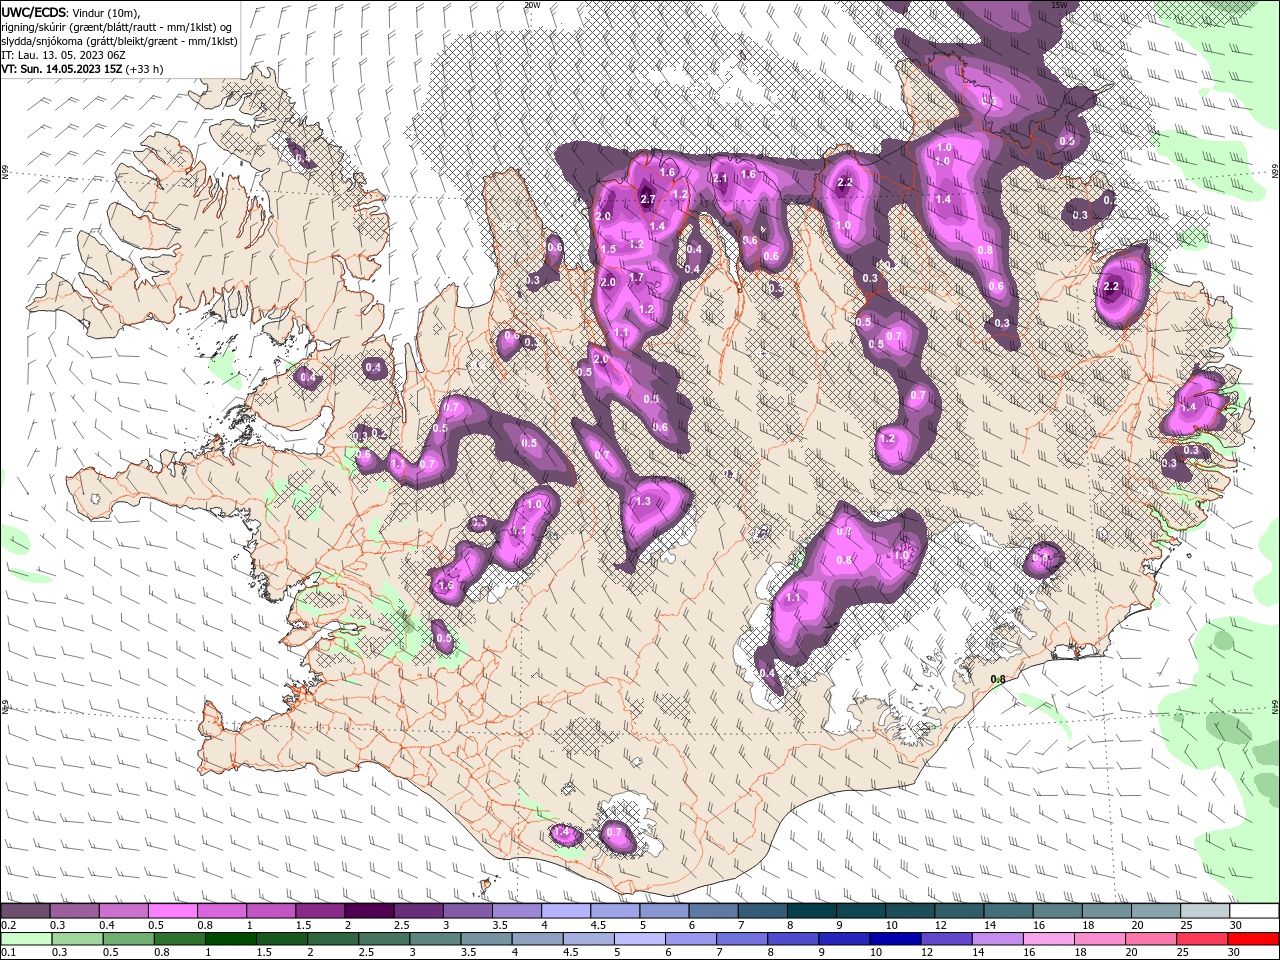Click the 'IT: Lau. 13. 05. 2023 06Z' line
Image resolution: width=1280 pixels, height=960 pixels.
click(62, 55)
